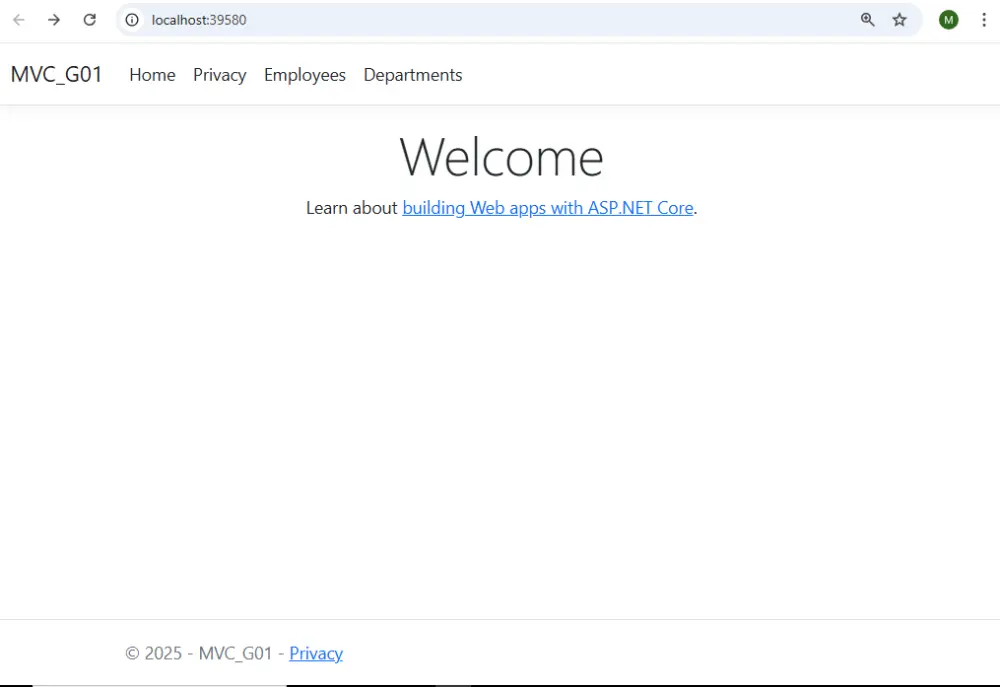Select the Employees navigation item

coord(304,74)
